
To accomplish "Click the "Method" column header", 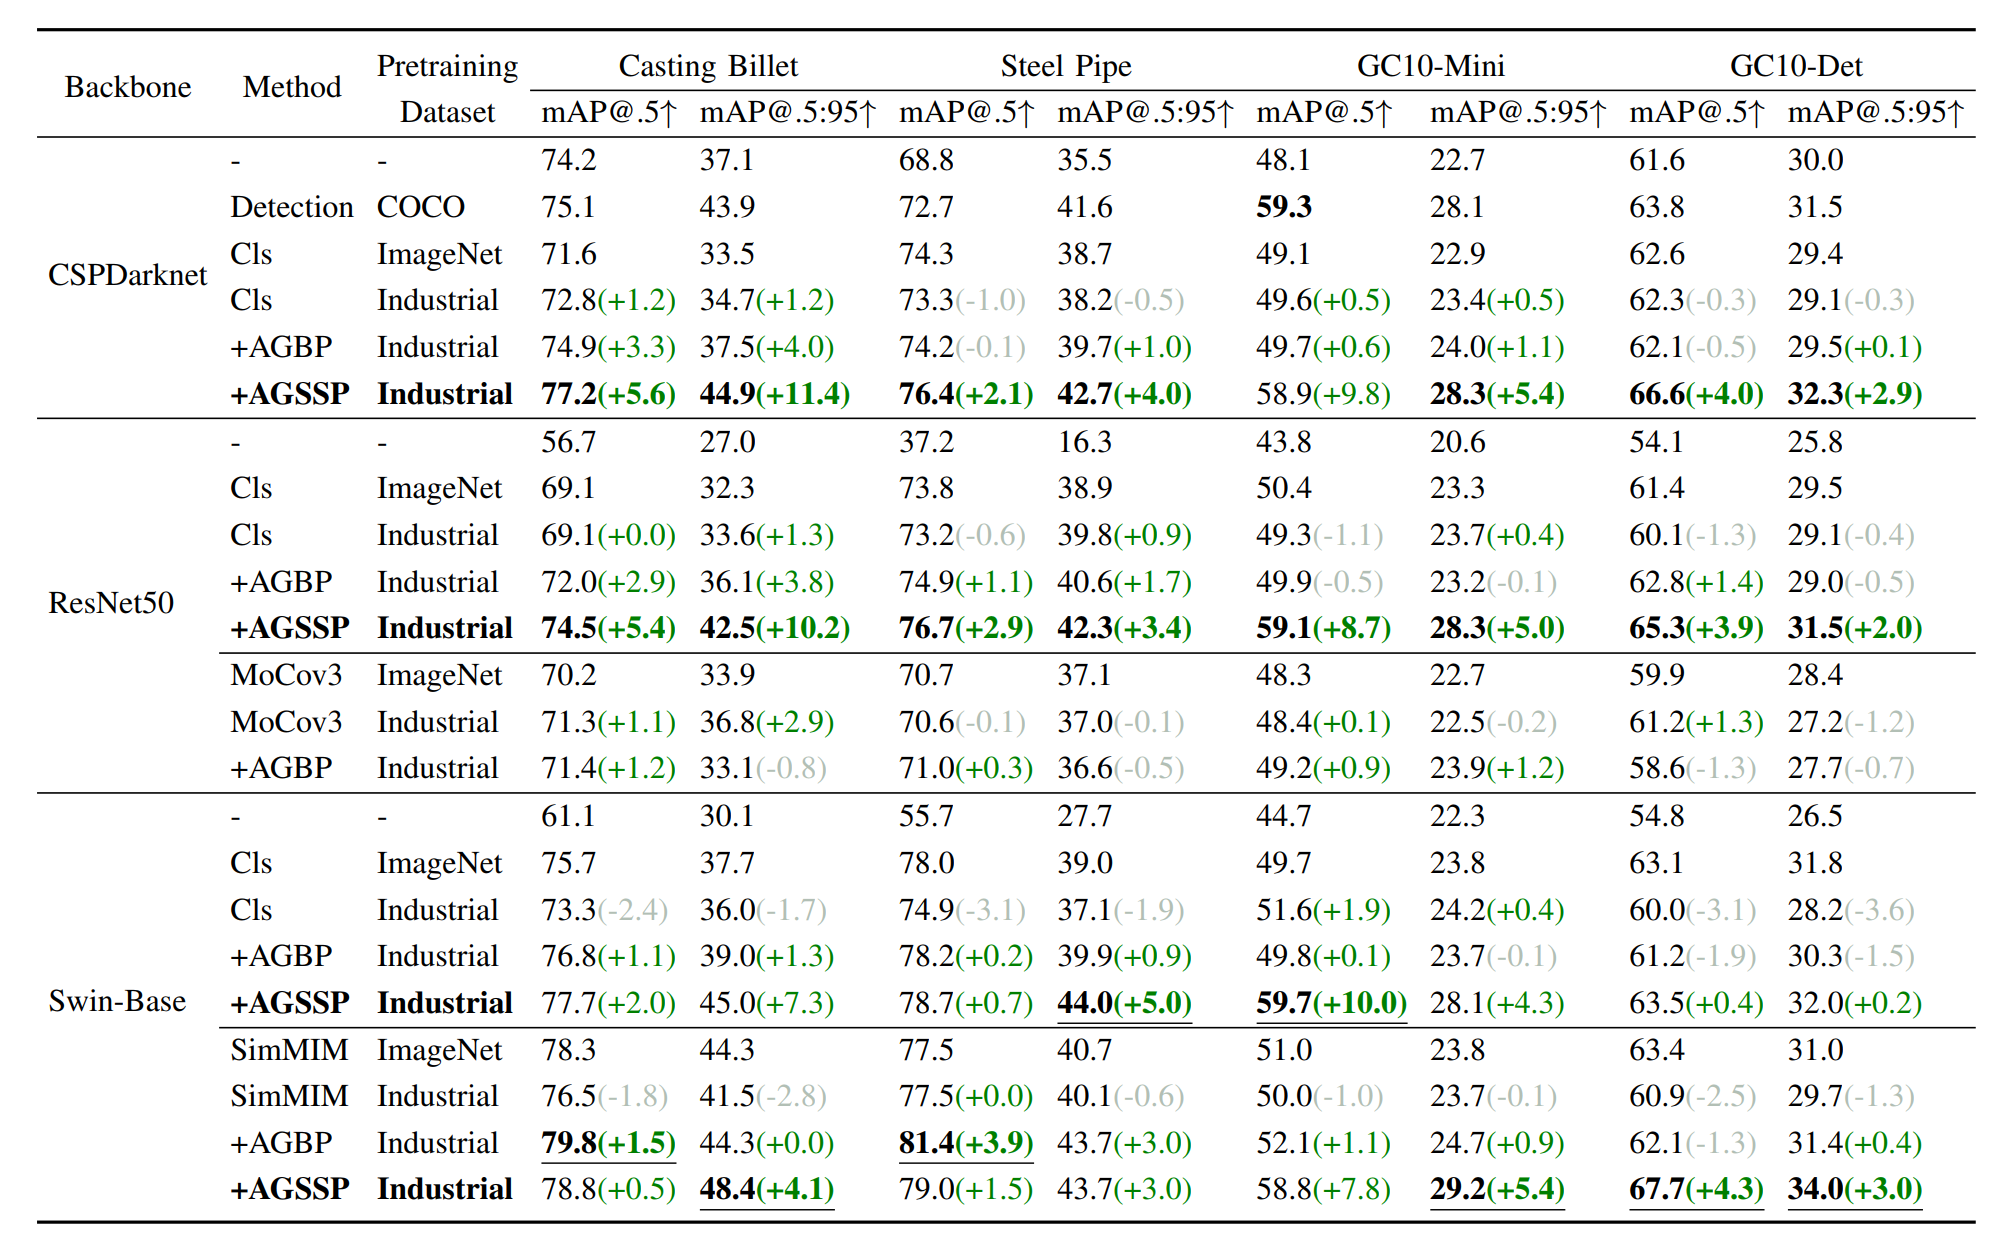I will coord(292,88).
